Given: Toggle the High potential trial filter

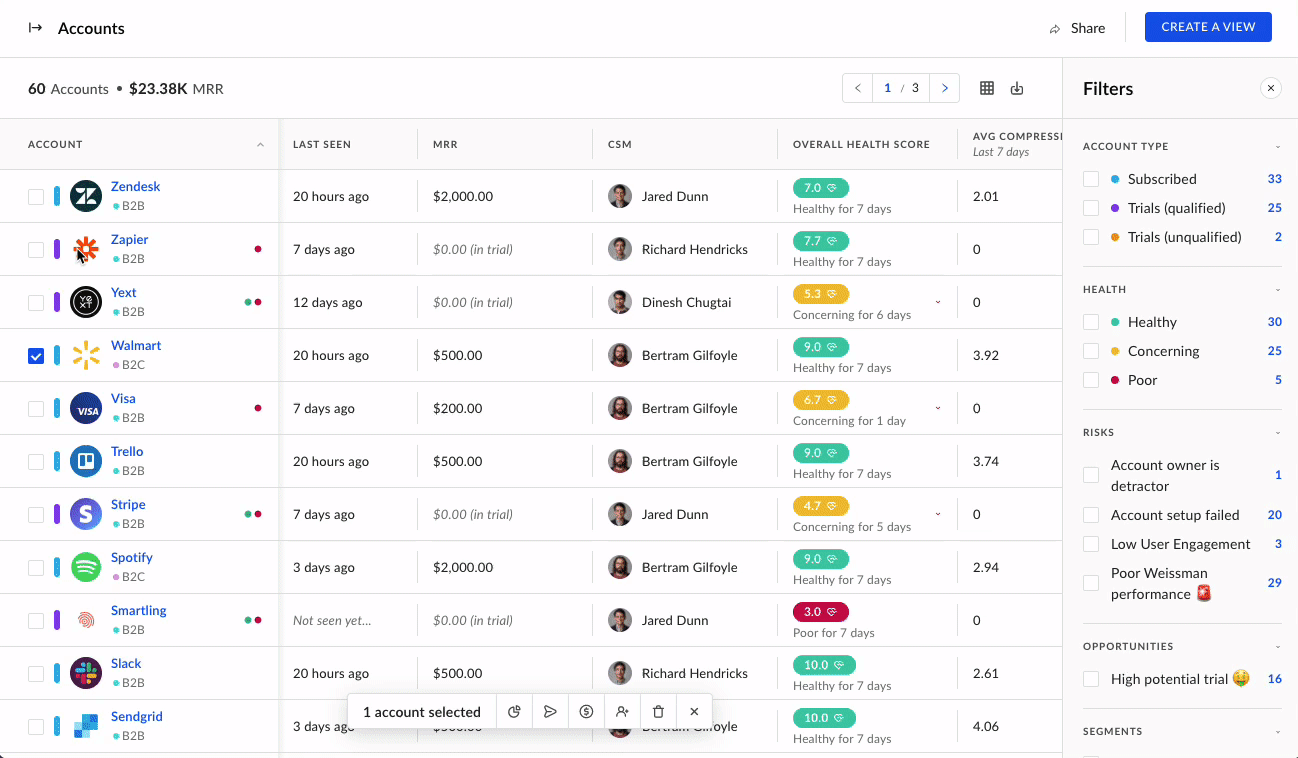Looking at the screenshot, I should point(1091,679).
